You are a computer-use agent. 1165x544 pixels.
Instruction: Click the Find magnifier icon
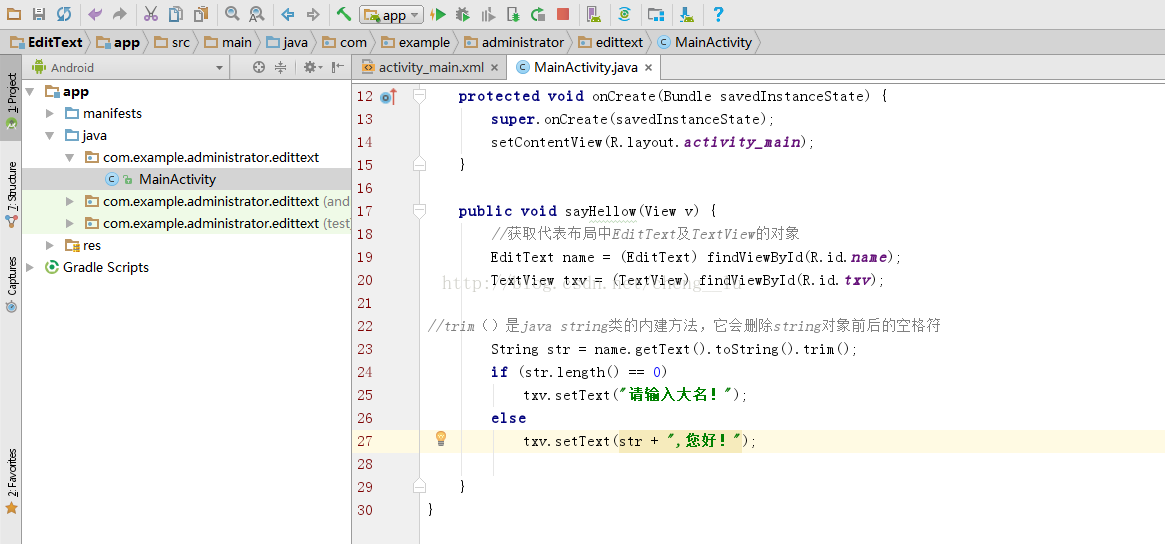tap(231, 14)
